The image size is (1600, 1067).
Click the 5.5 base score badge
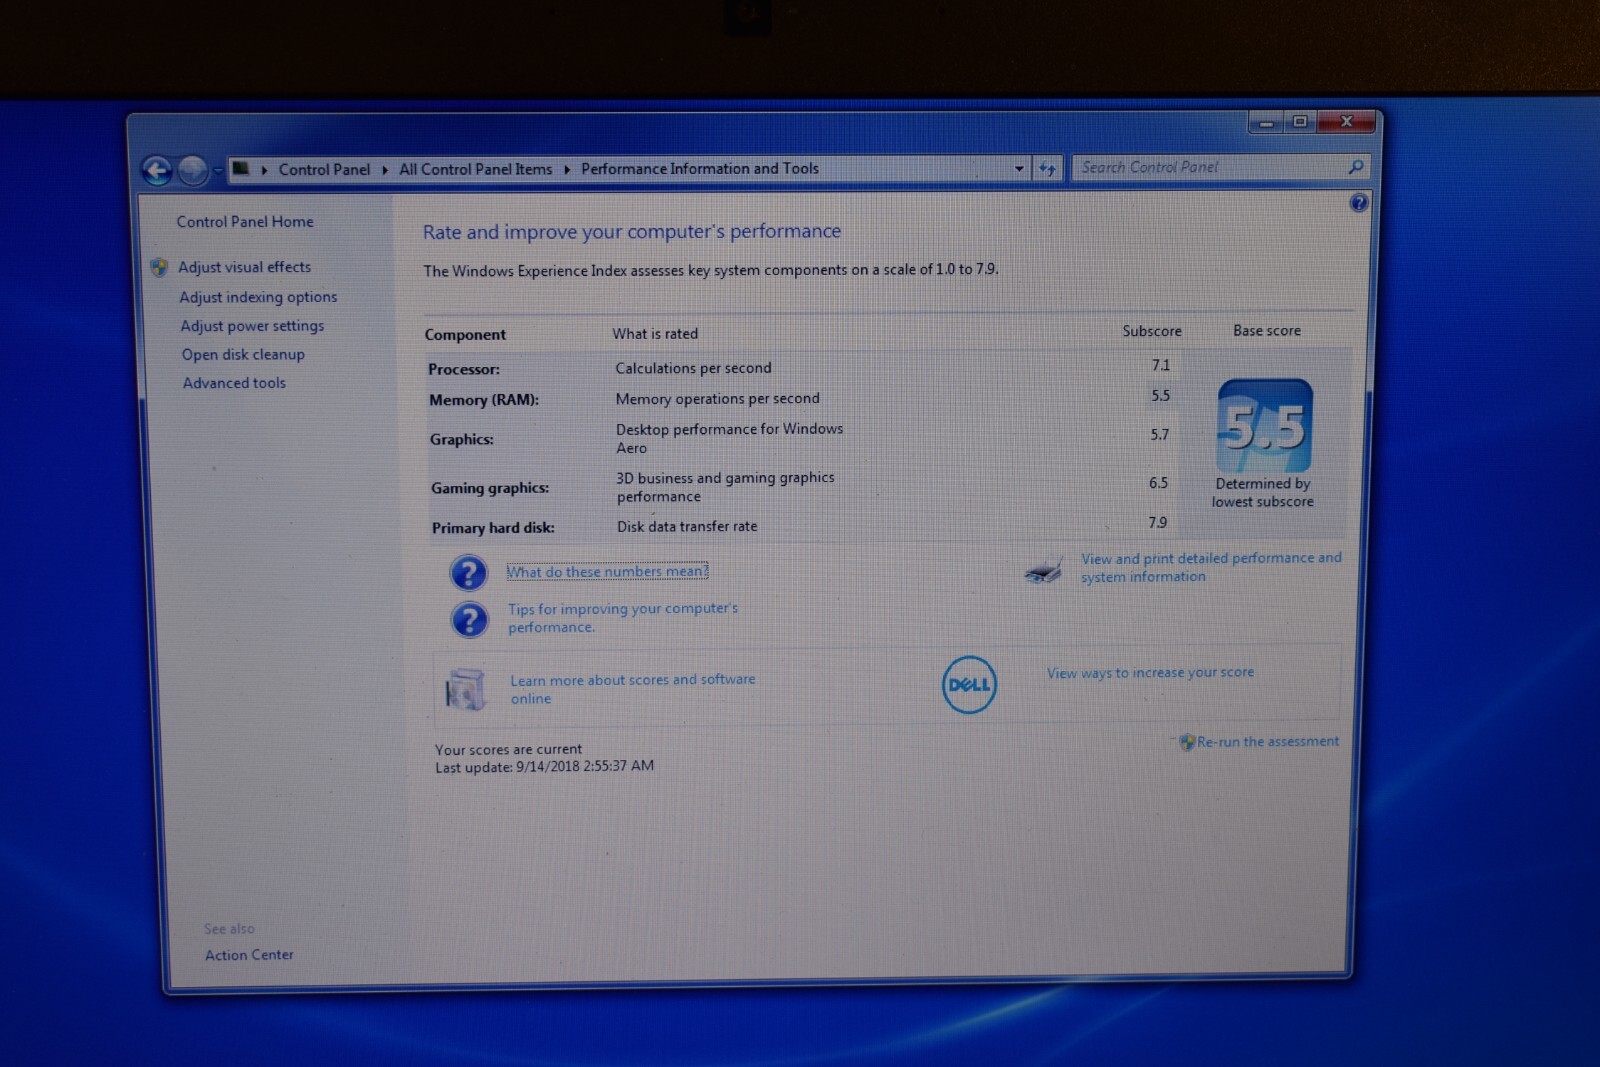(x=1264, y=426)
